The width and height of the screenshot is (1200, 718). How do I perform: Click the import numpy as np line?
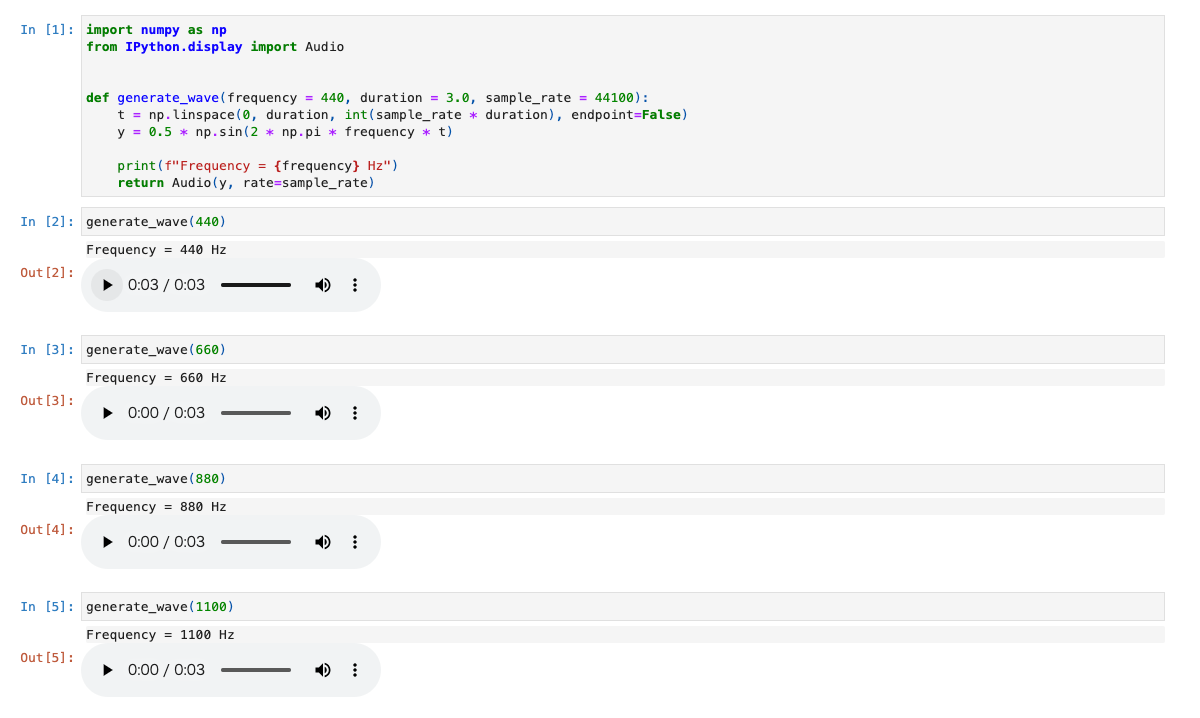coord(156,30)
